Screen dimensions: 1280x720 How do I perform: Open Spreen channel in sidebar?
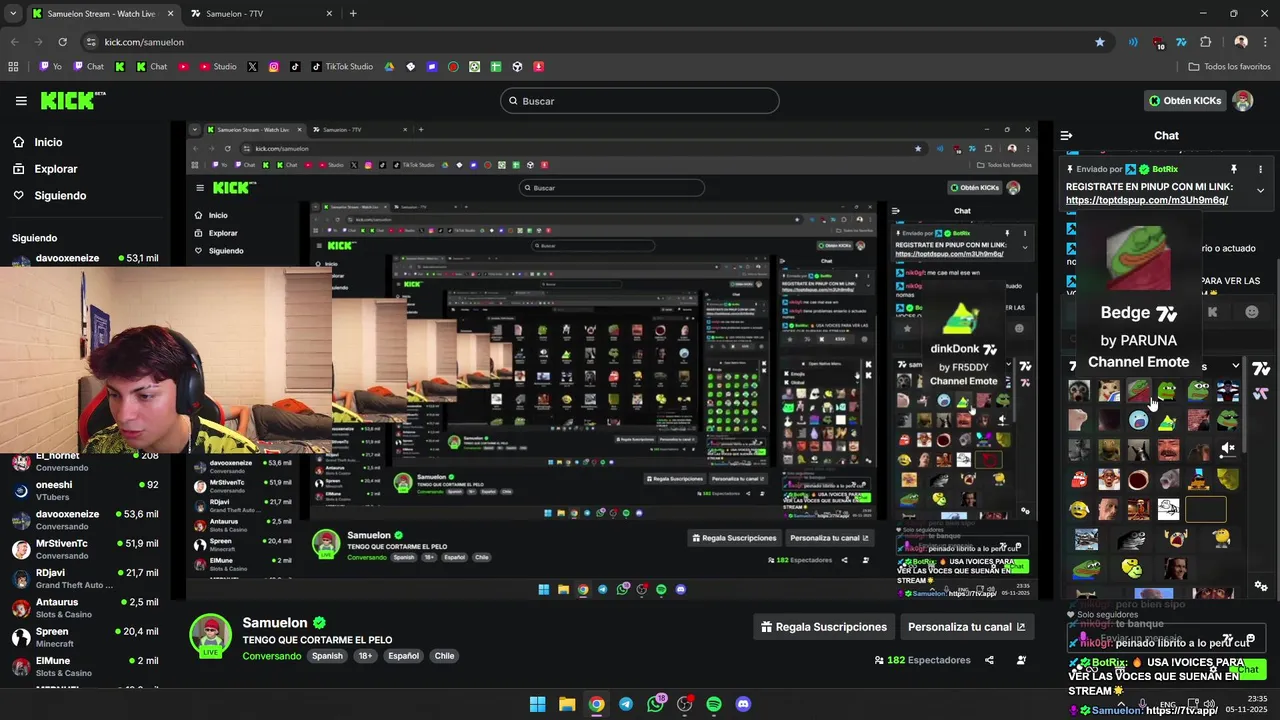(x=85, y=637)
